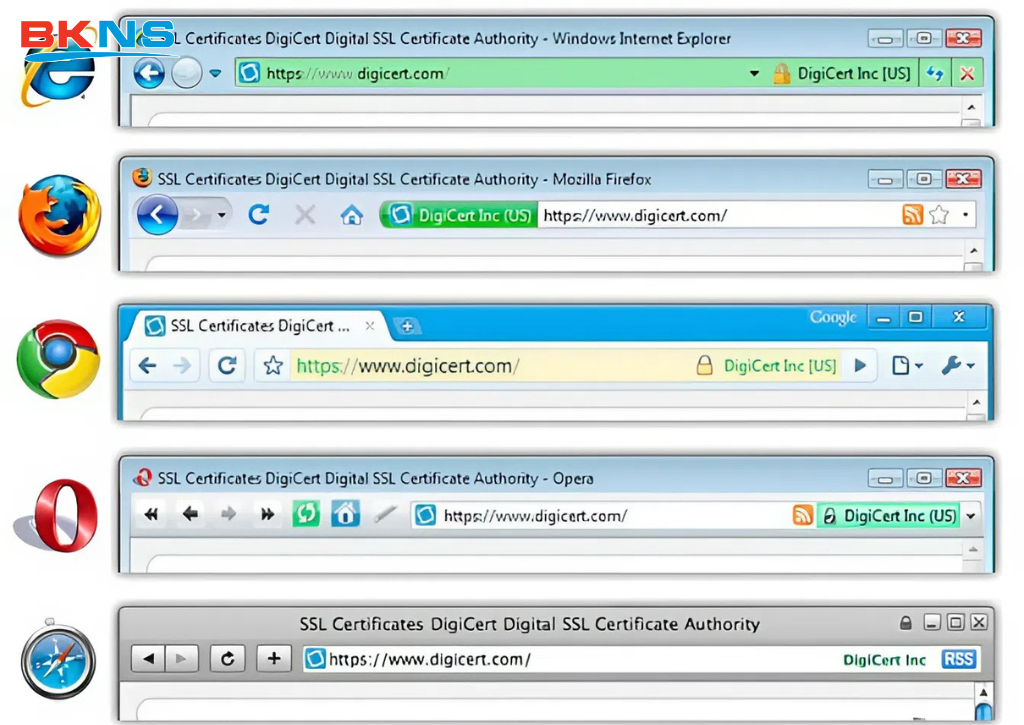Expand the Opera address bar dropdown
Screen dimensions: 1024x725
pos(970,516)
